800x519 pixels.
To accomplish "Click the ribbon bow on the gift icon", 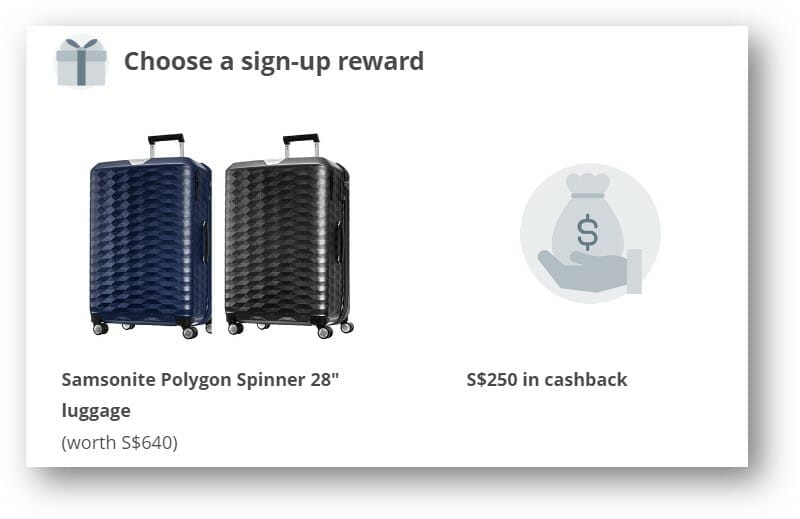I will 81,46.
